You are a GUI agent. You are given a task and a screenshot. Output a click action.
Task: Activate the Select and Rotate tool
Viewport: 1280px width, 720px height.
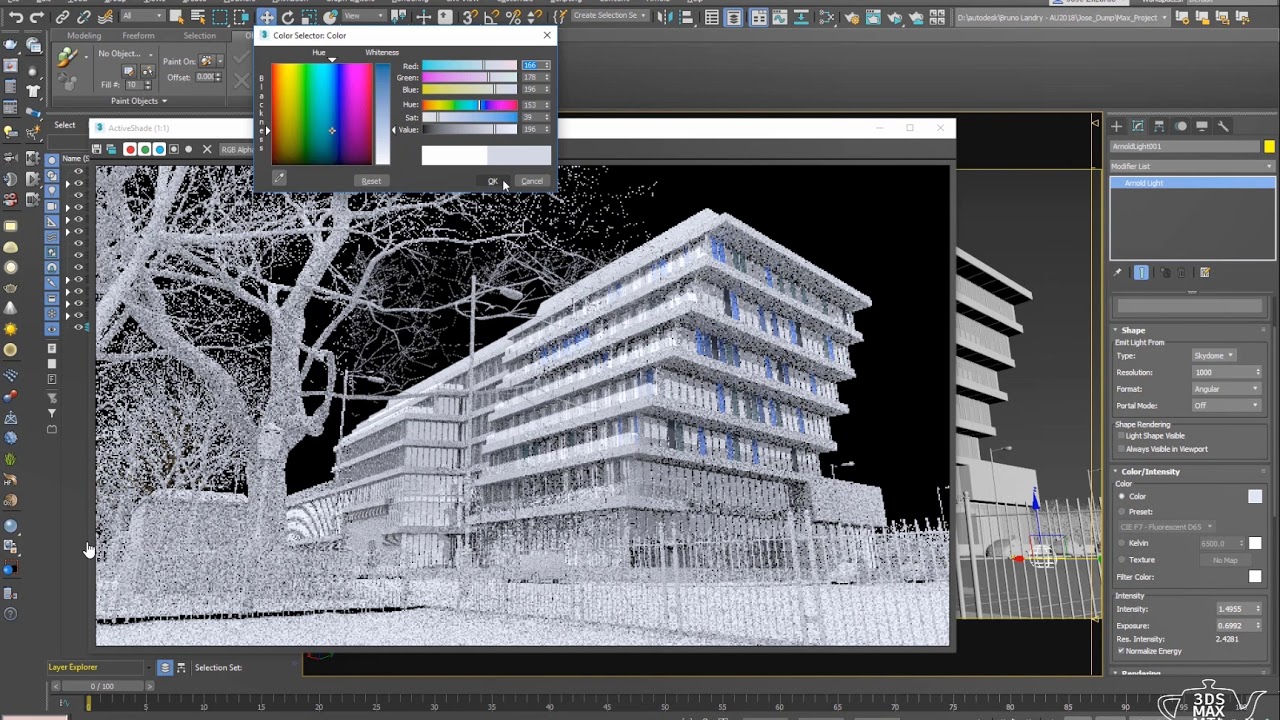tap(288, 17)
